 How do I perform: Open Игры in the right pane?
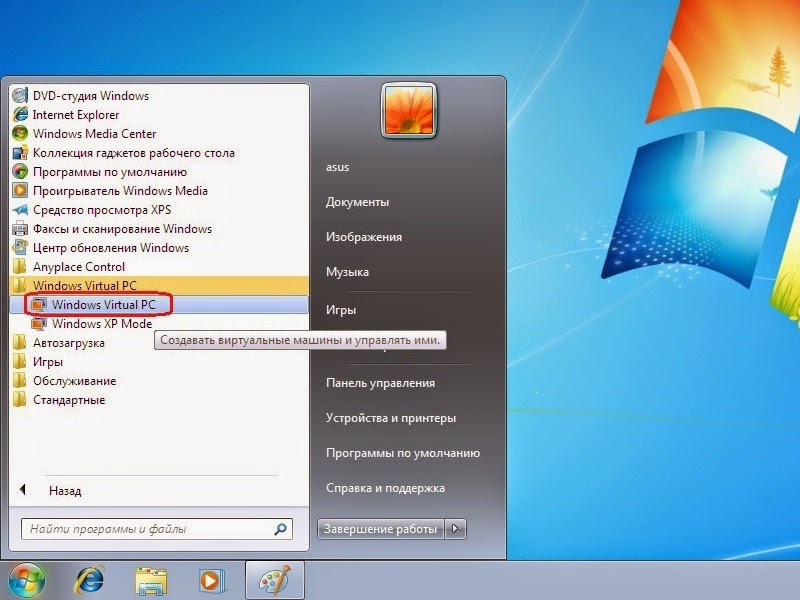pos(340,310)
